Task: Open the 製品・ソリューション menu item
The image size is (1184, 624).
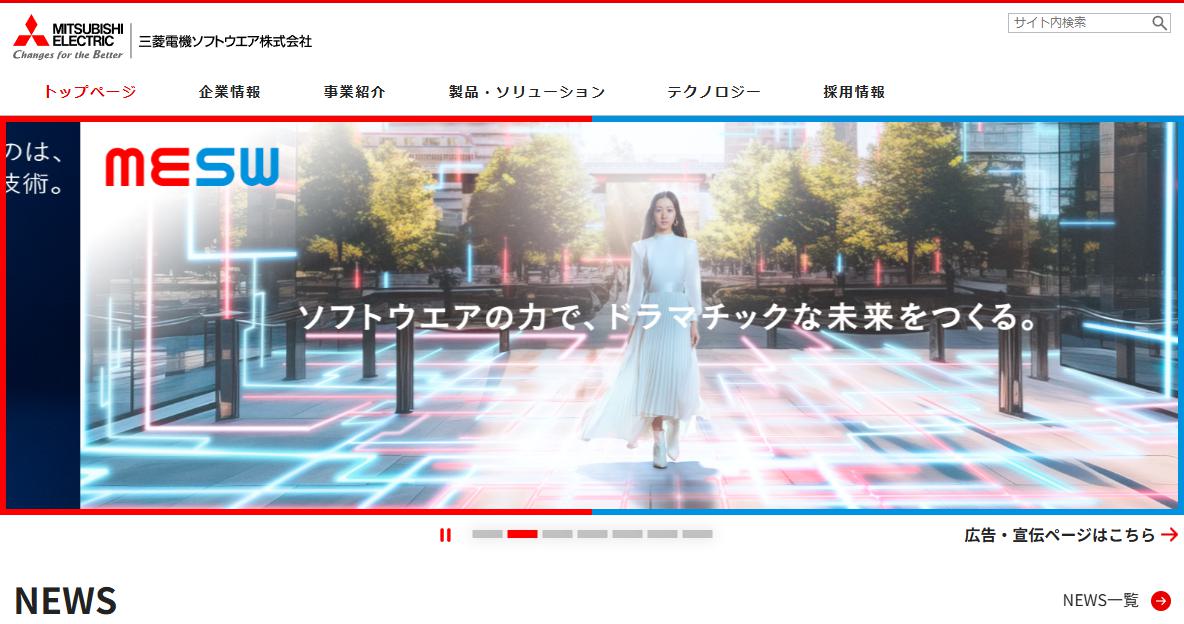Action: [527, 92]
